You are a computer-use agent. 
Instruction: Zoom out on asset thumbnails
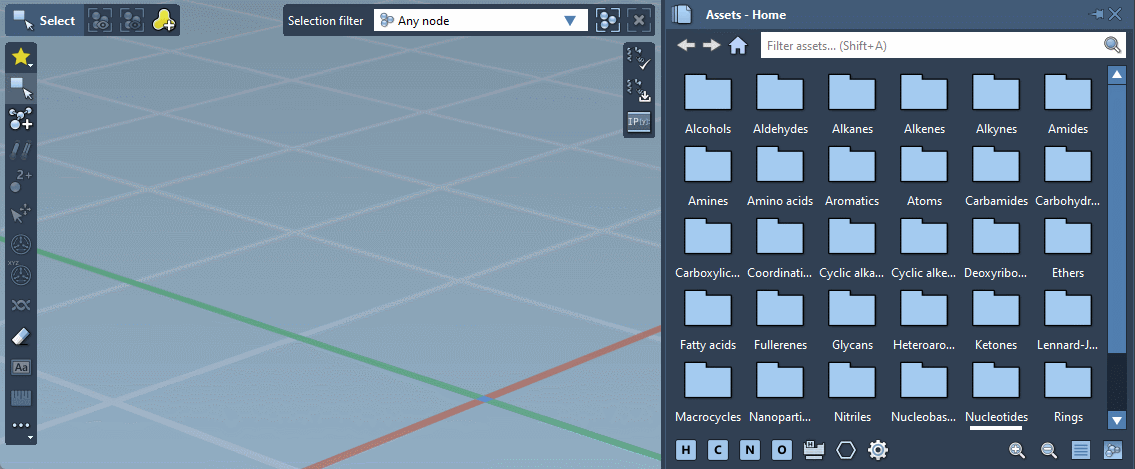(x=1049, y=450)
